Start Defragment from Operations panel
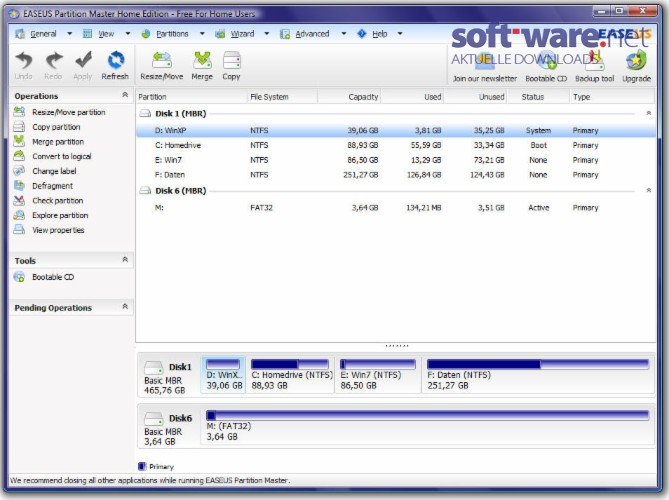The image size is (669, 500). pyautogui.click(x=43, y=186)
